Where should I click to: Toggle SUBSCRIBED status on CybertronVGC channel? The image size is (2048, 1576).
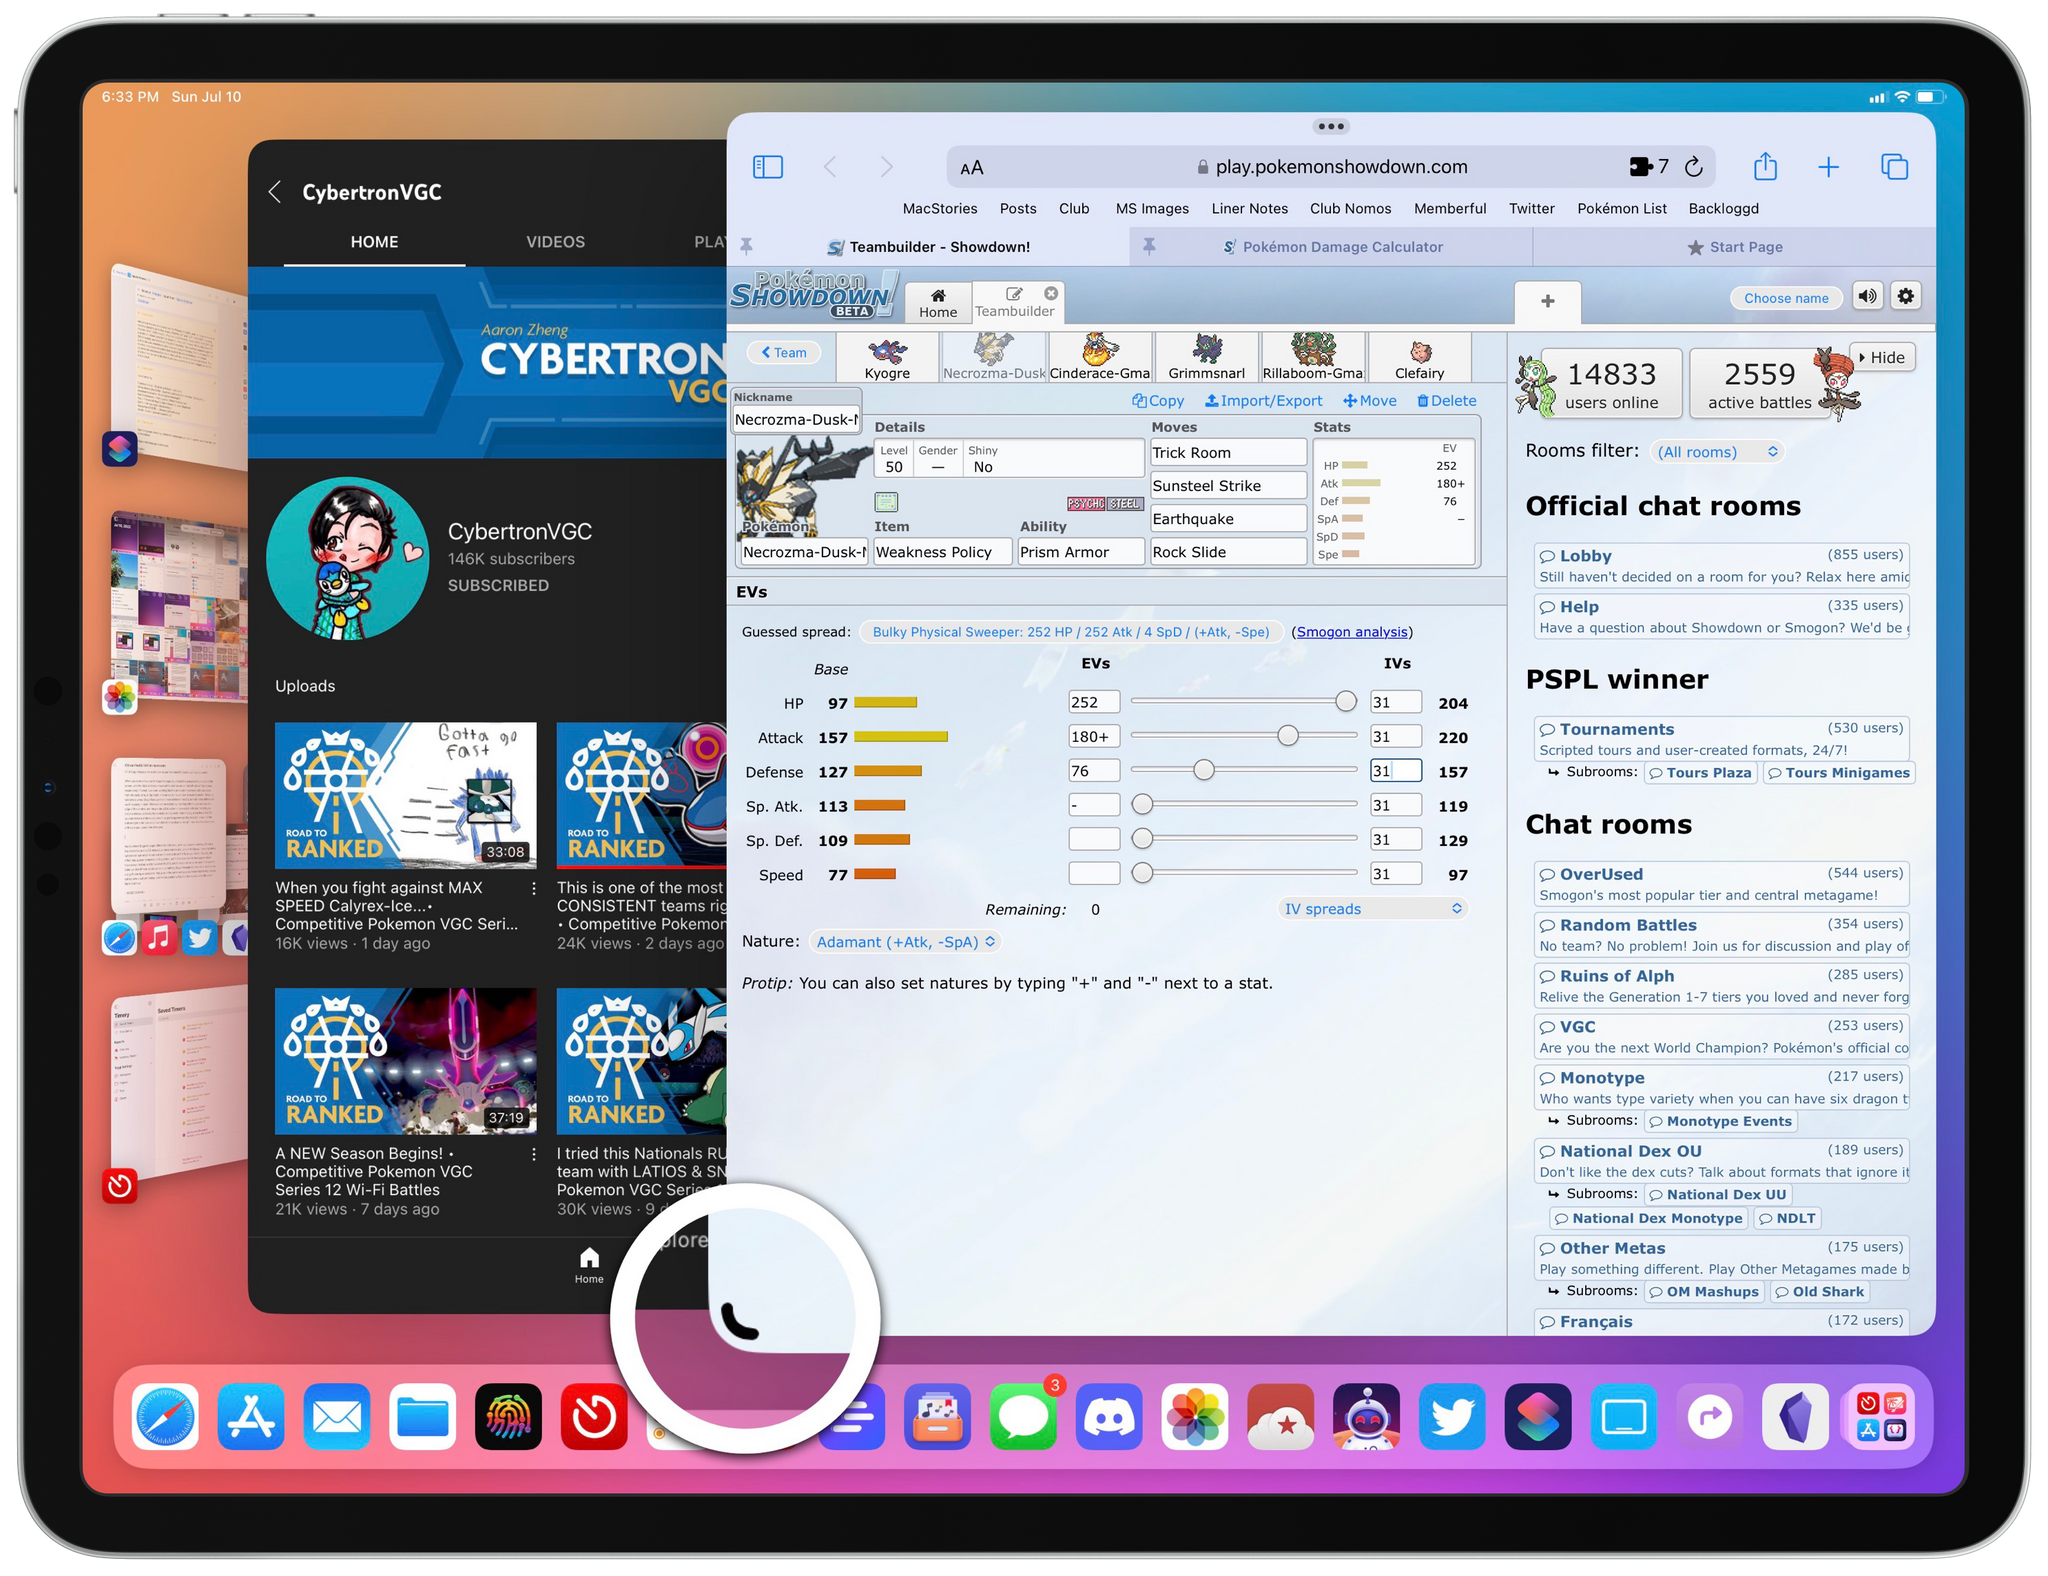498,586
